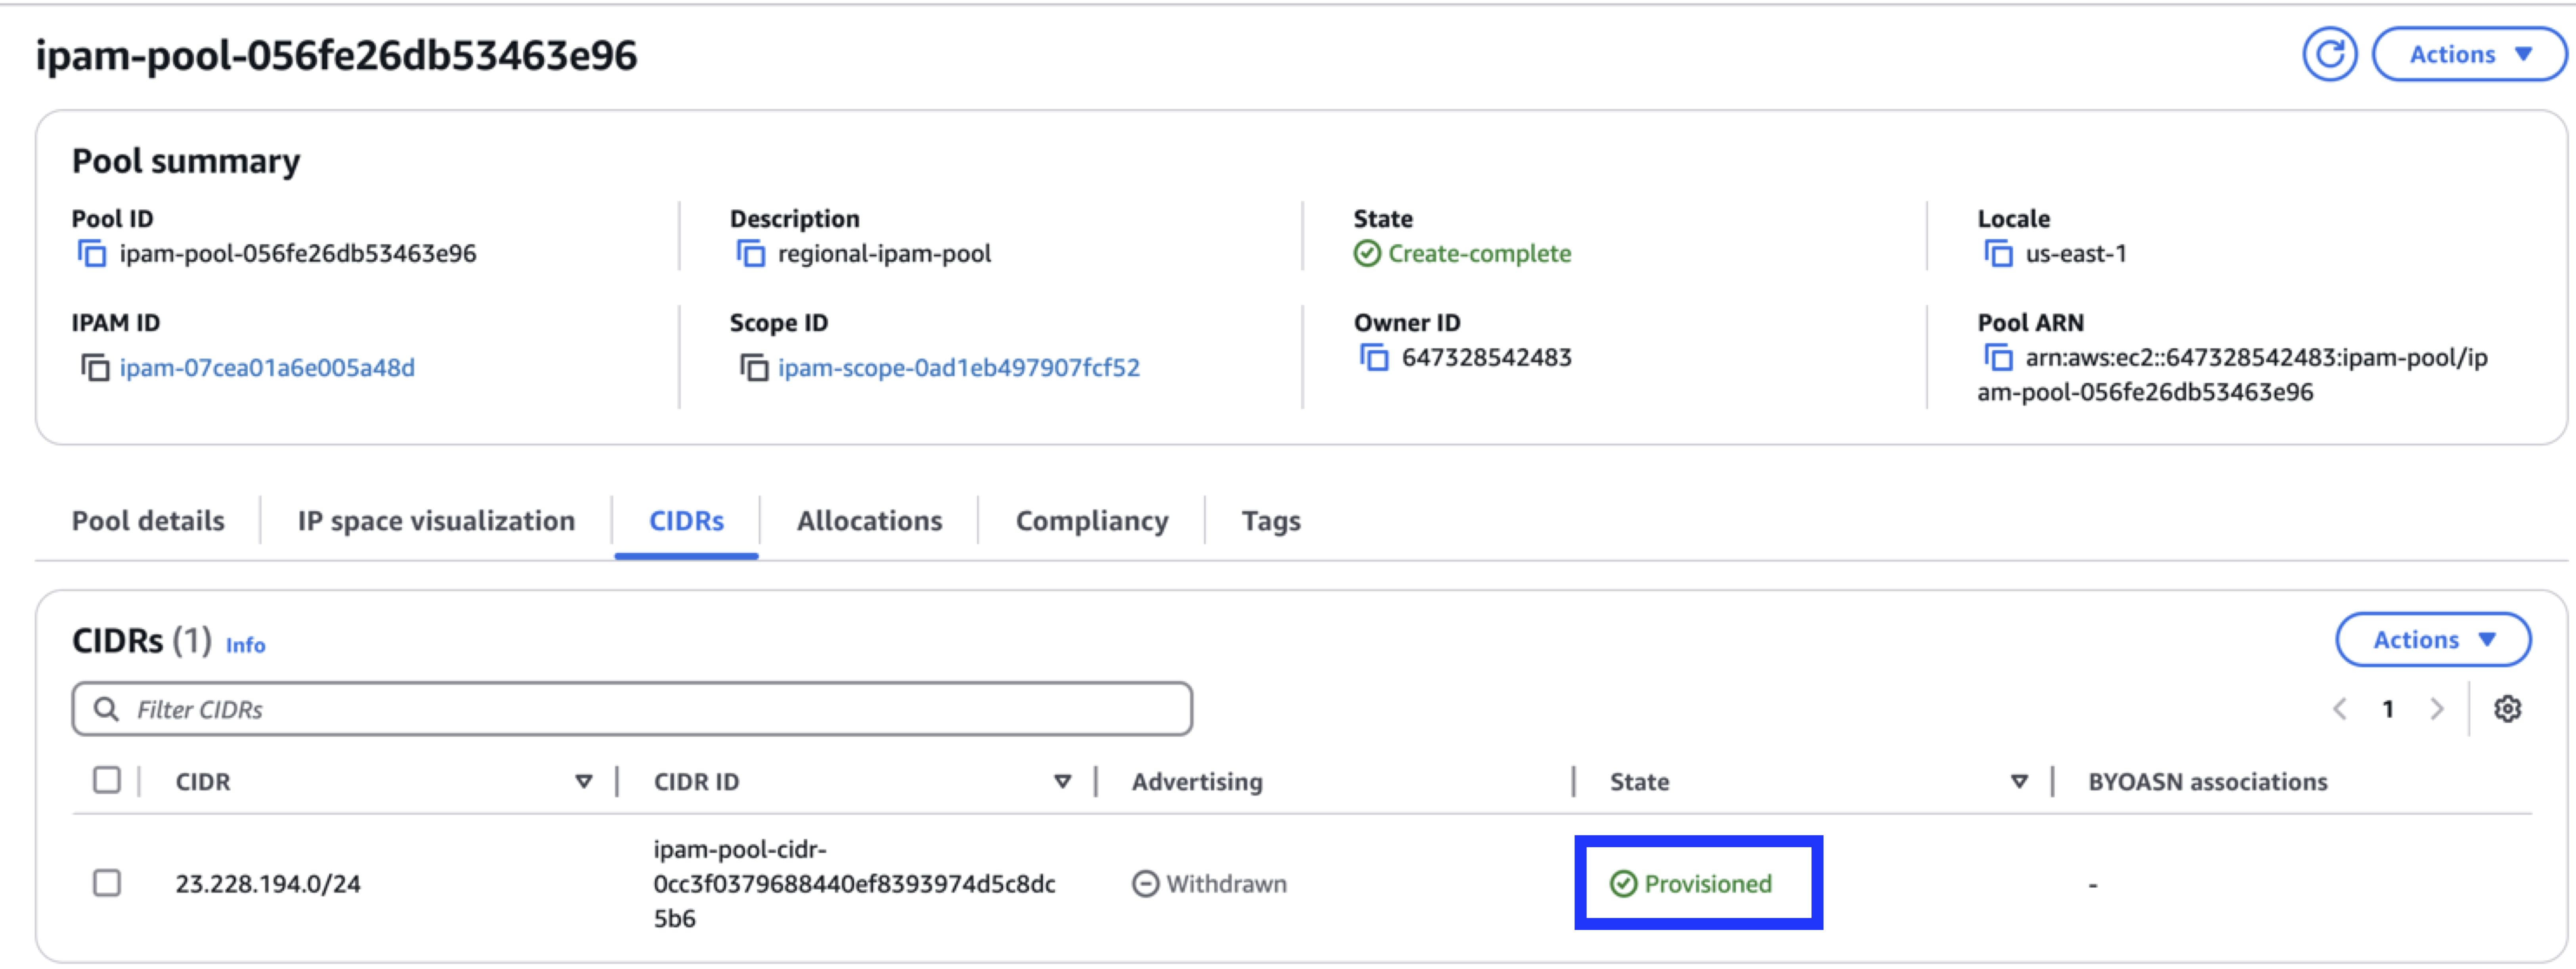This screenshot has width=2576, height=969.
Task: Copy the IPAM ID value
Action: click(x=92, y=368)
